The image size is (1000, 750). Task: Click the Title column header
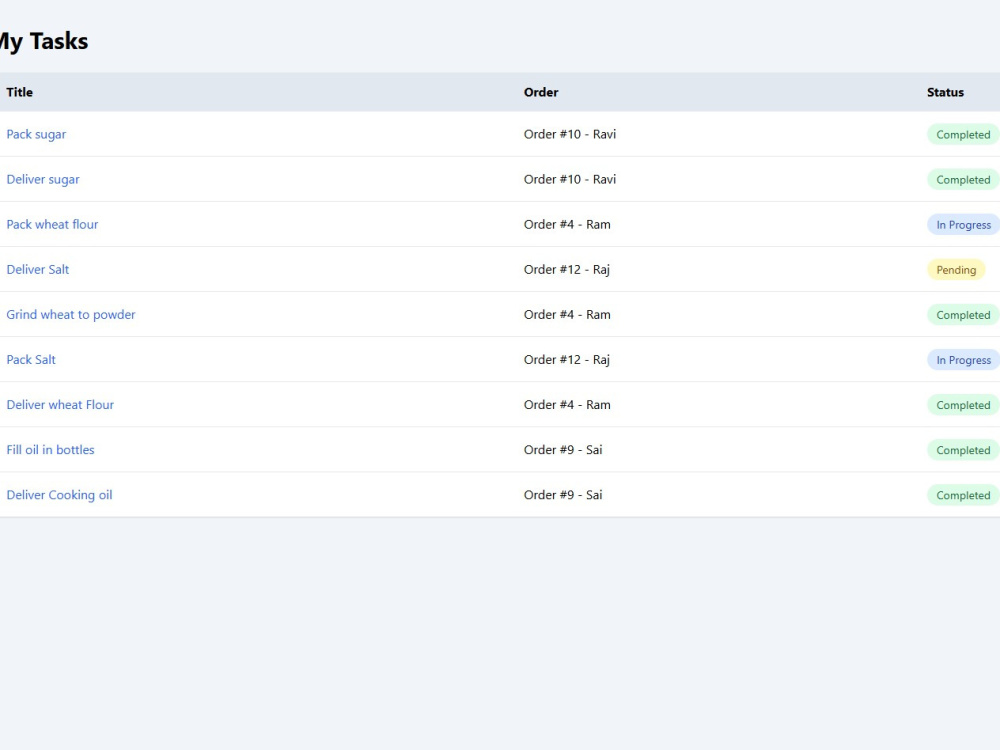[x=20, y=92]
